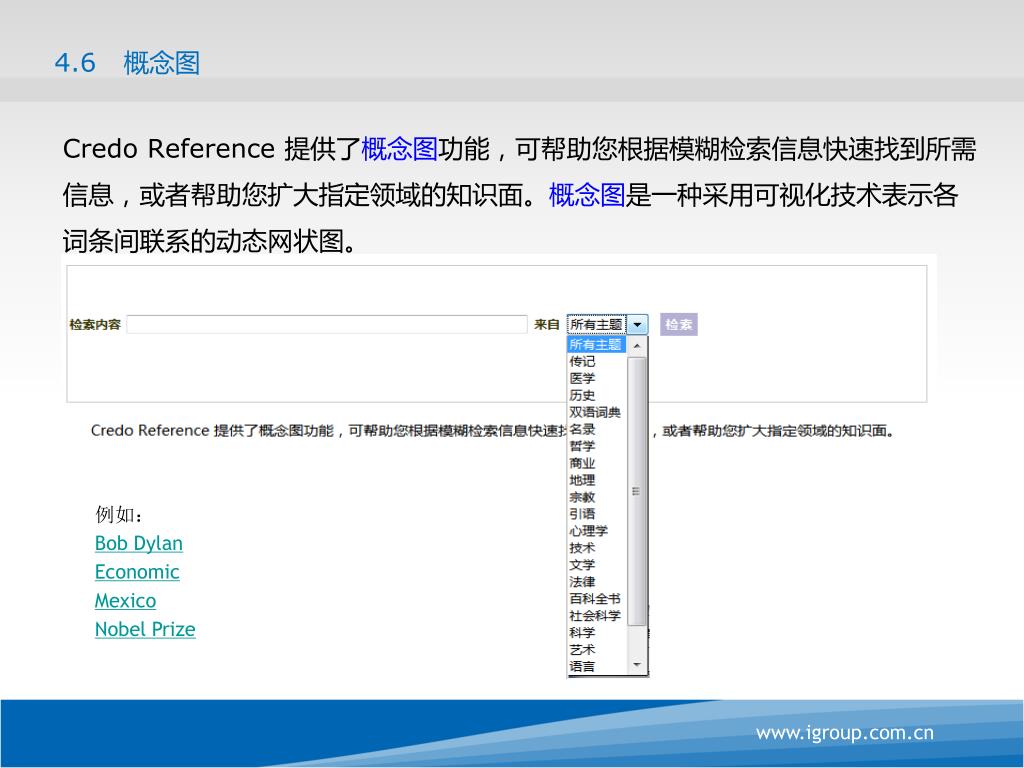Open the 所有主题 combo box arrow
1024x768 pixels.
(637, 325)
